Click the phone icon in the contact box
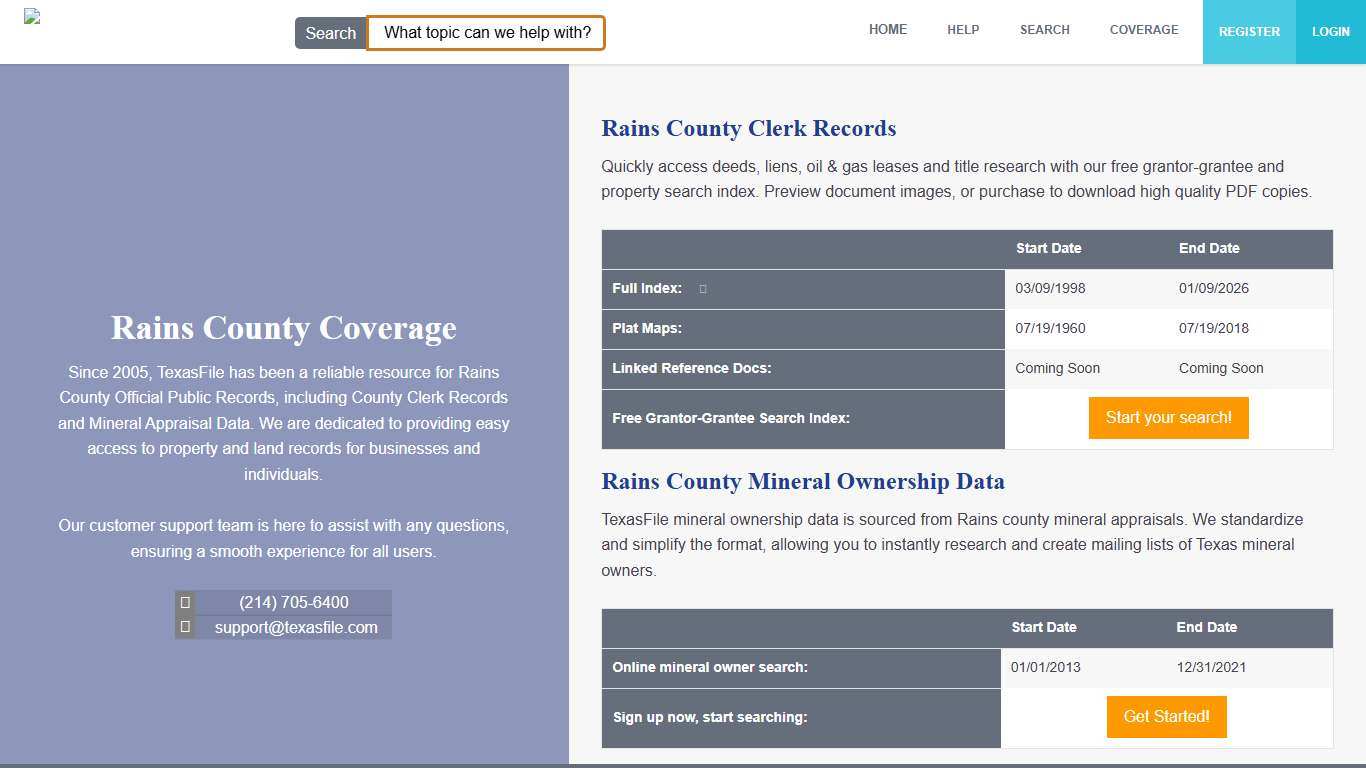This screenshot has width=1366, height=768. [x=186, y=602]
